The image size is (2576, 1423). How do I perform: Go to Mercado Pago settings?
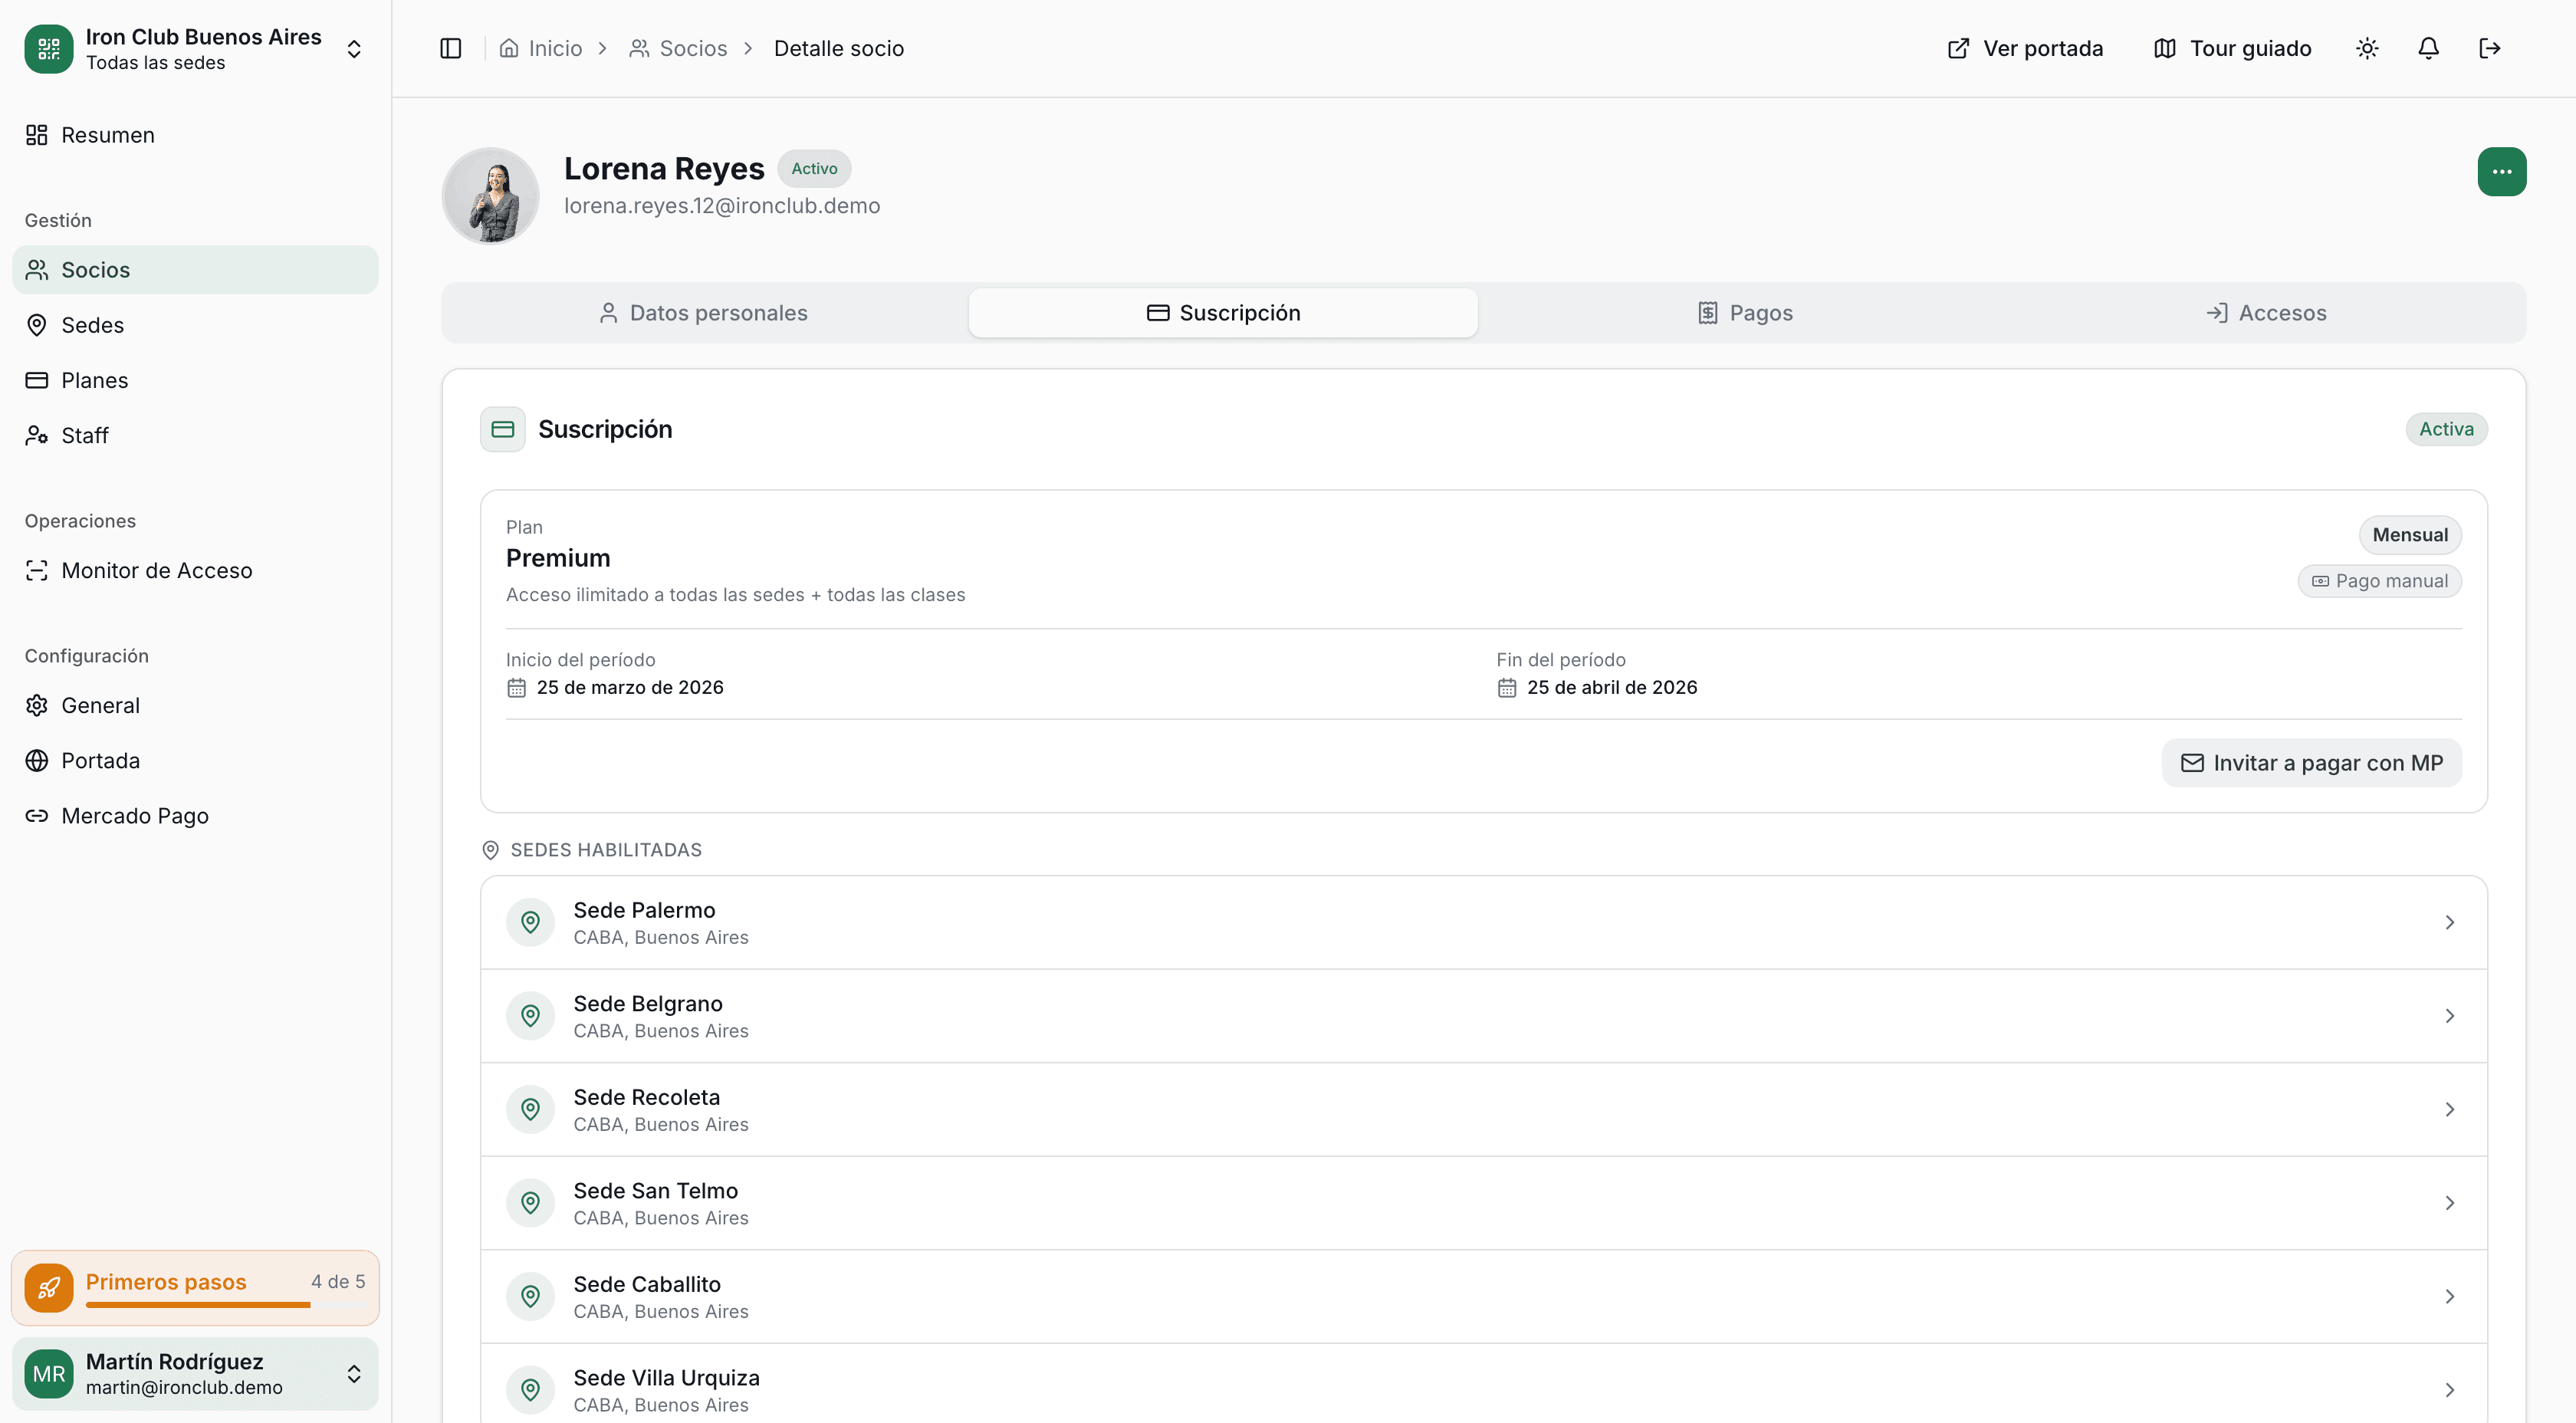click(134, 816)
